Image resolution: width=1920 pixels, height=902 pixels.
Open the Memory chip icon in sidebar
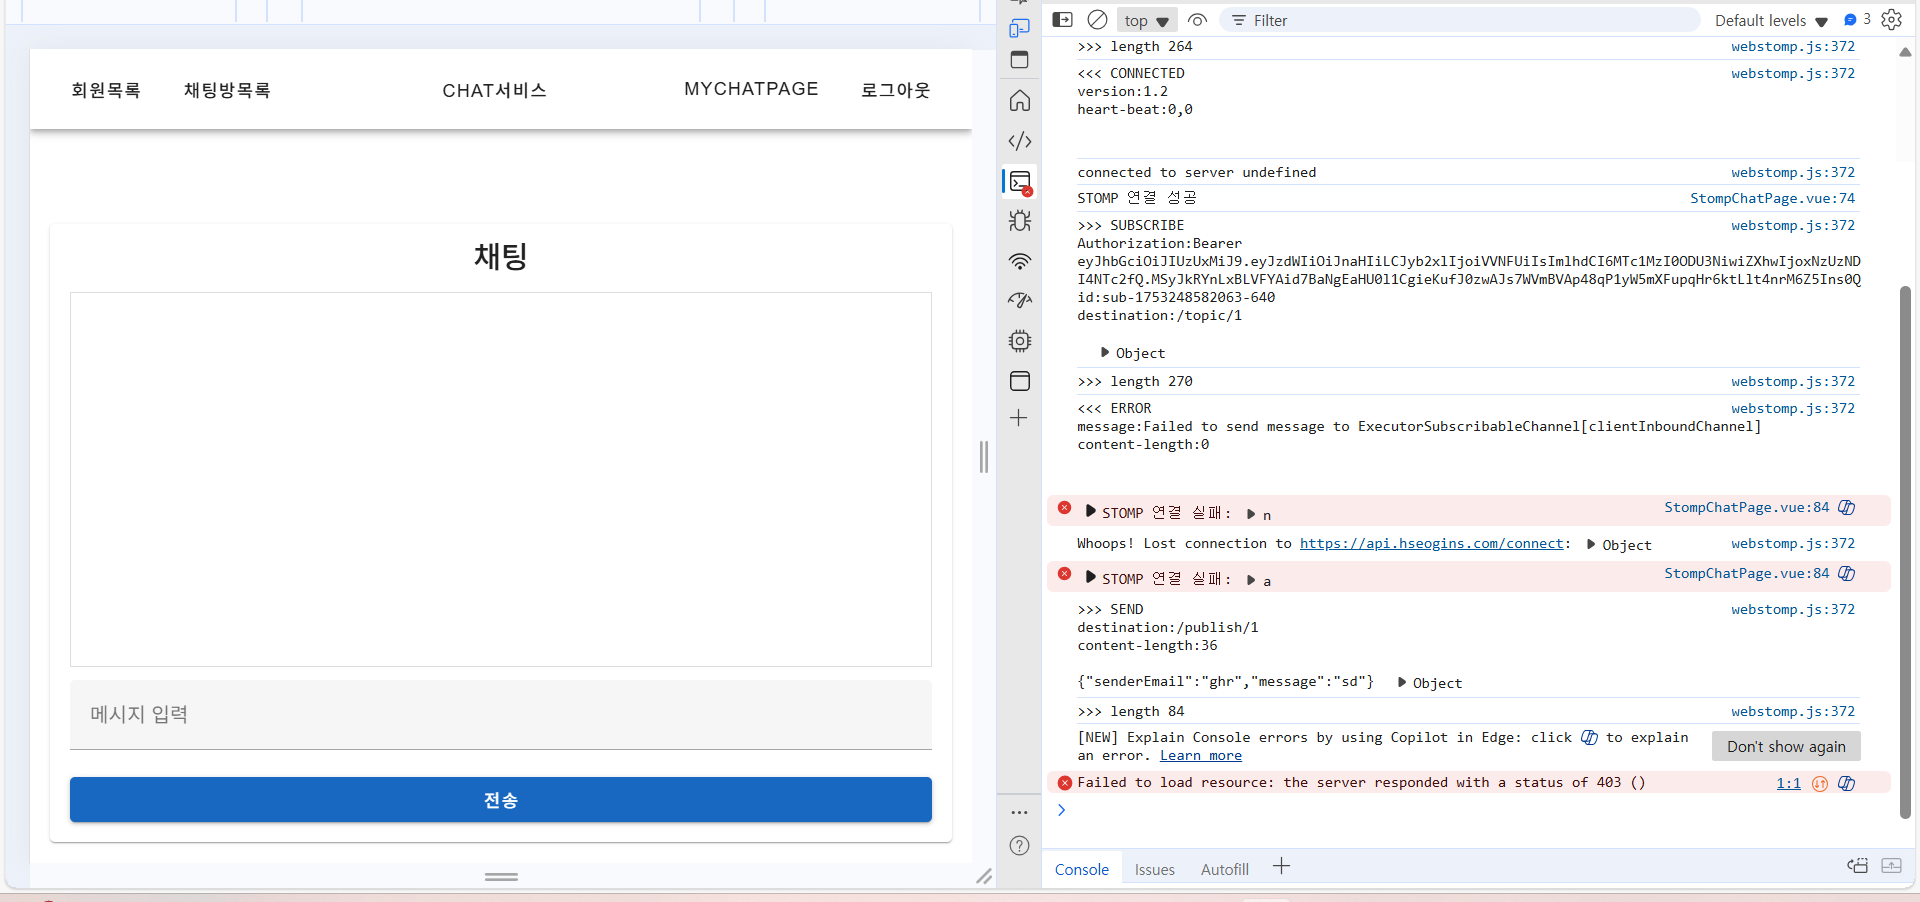coord(1019,341)
